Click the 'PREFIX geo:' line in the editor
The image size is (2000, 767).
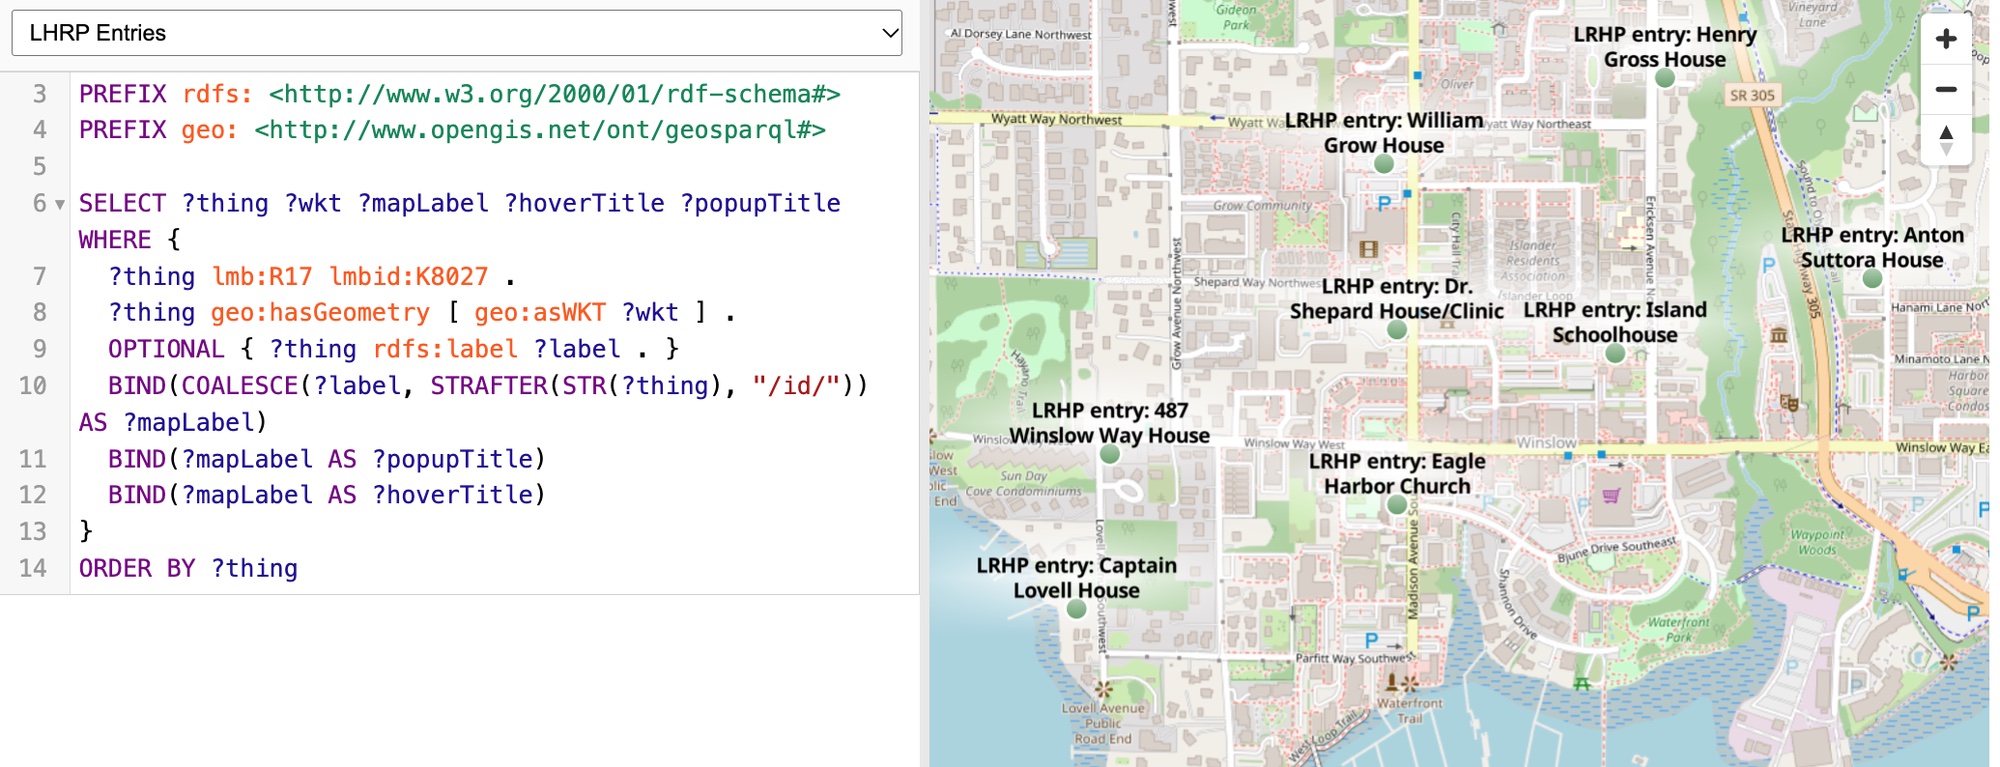coord(452,130)
